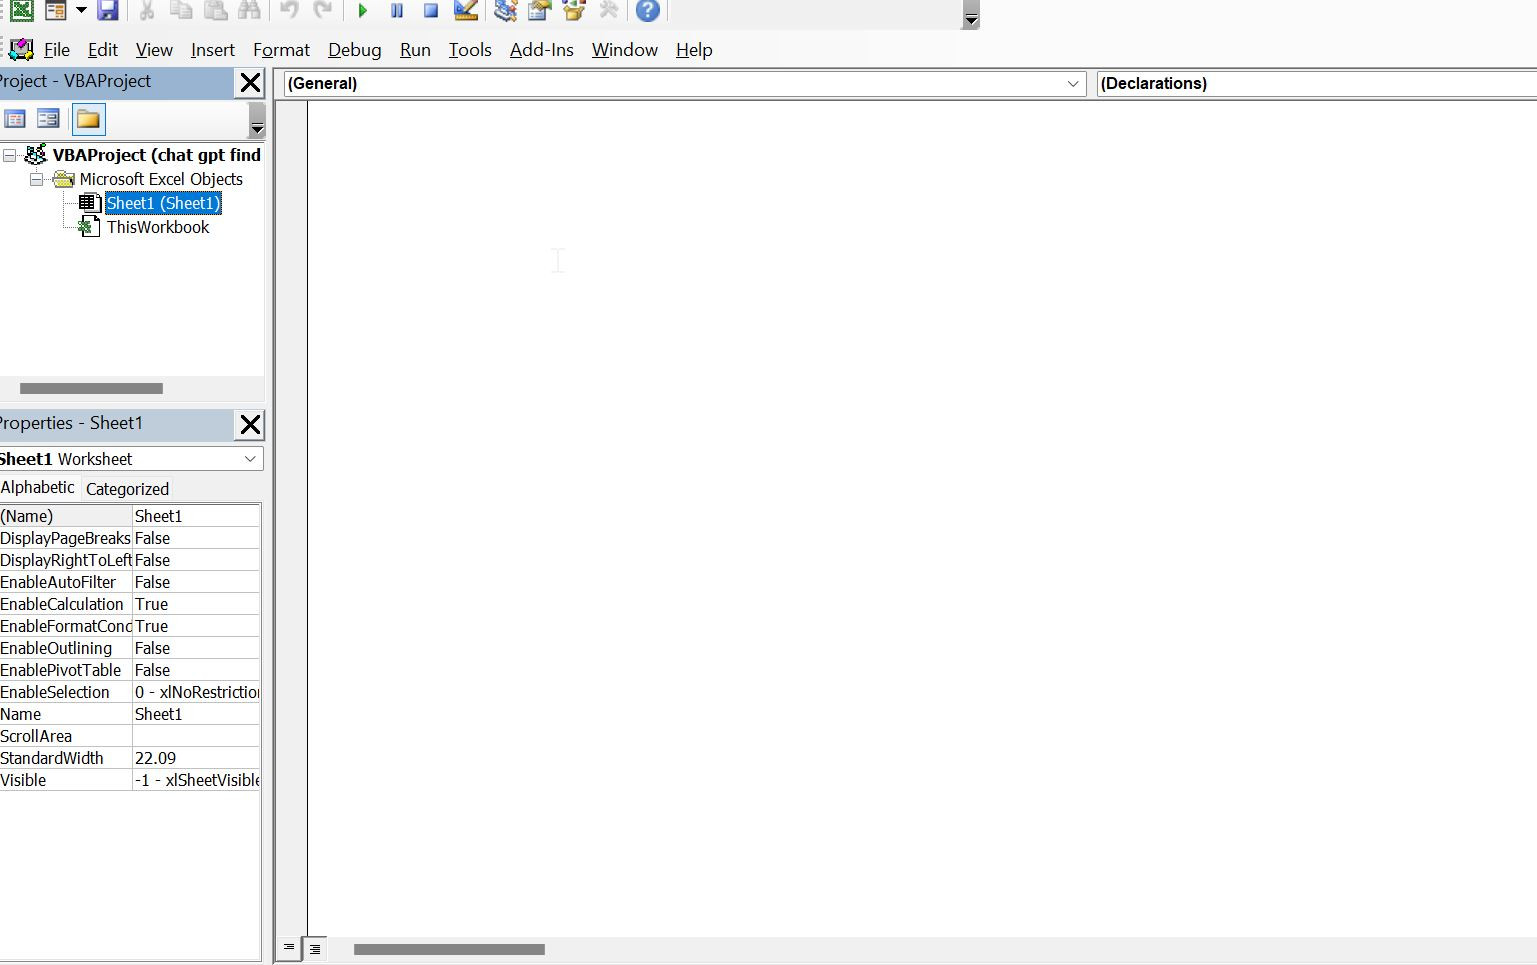Toggle Design Mode in the toolbar
The width and height of the screenshot is (1537, 965).
point(466,11)
